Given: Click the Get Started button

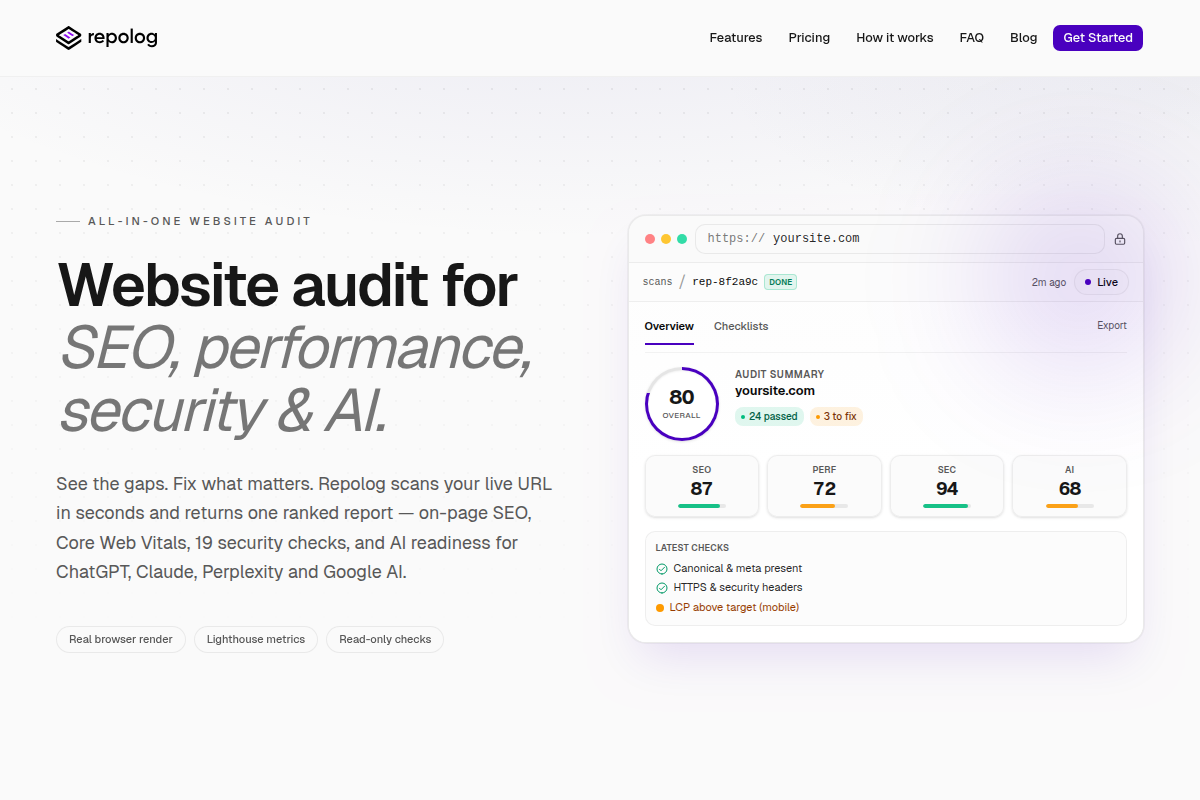Looking at the screenshot, I should 1098,38.
